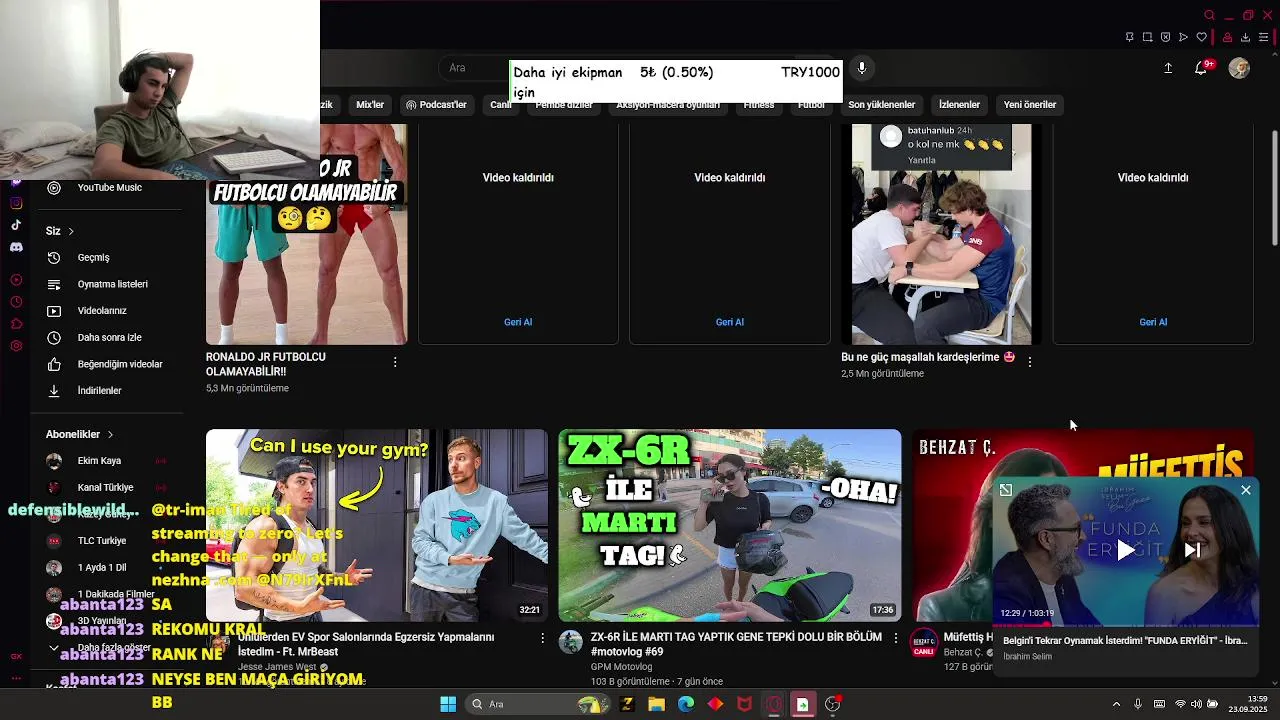The height and width of the screenshot is (720, 1280).
Task: Click the Windows taskbar search box
Action: tap(537, 704)
